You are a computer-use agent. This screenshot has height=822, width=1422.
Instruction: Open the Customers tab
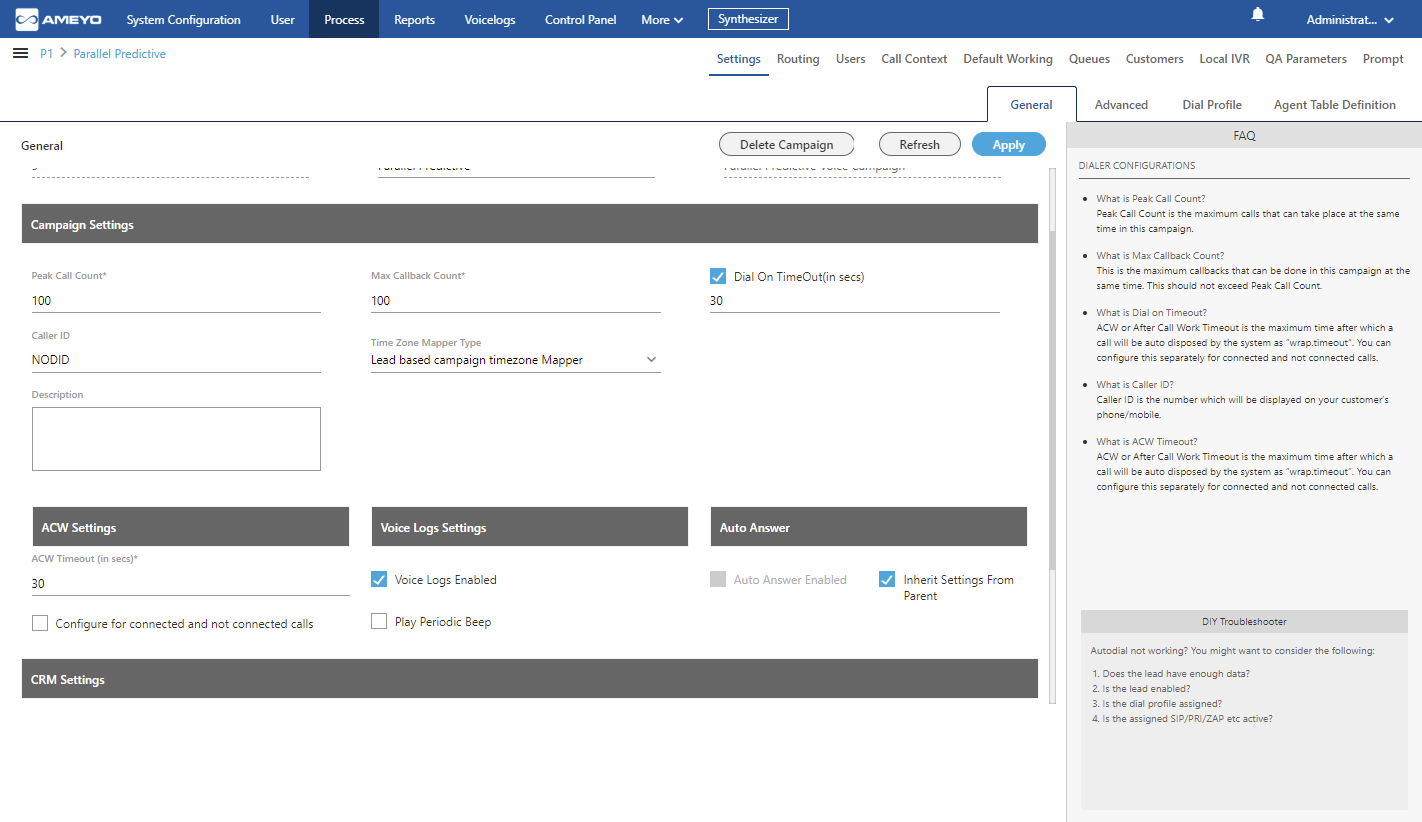1155,59
